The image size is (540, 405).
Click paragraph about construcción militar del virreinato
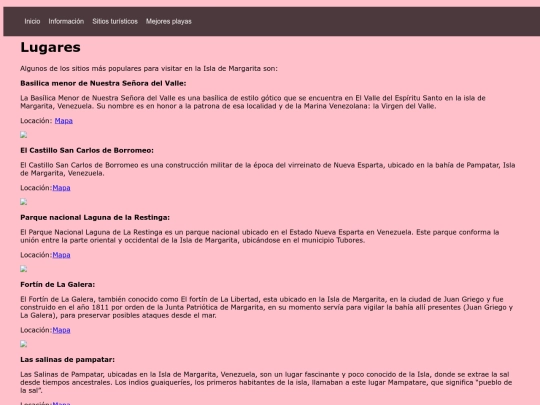[268, 169]
